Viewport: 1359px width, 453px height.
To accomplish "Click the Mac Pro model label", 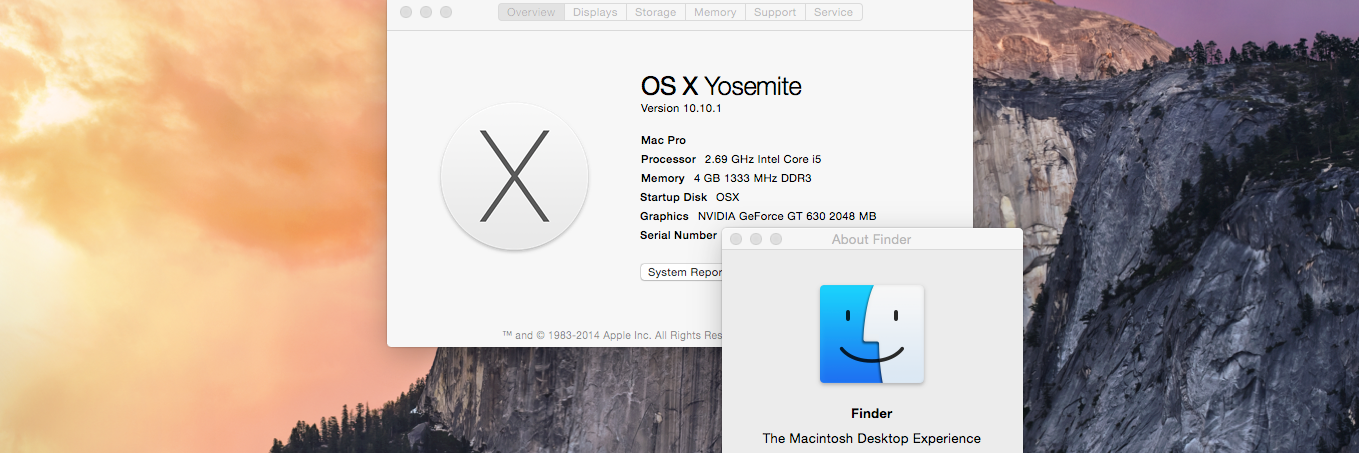I will [663, 140].
